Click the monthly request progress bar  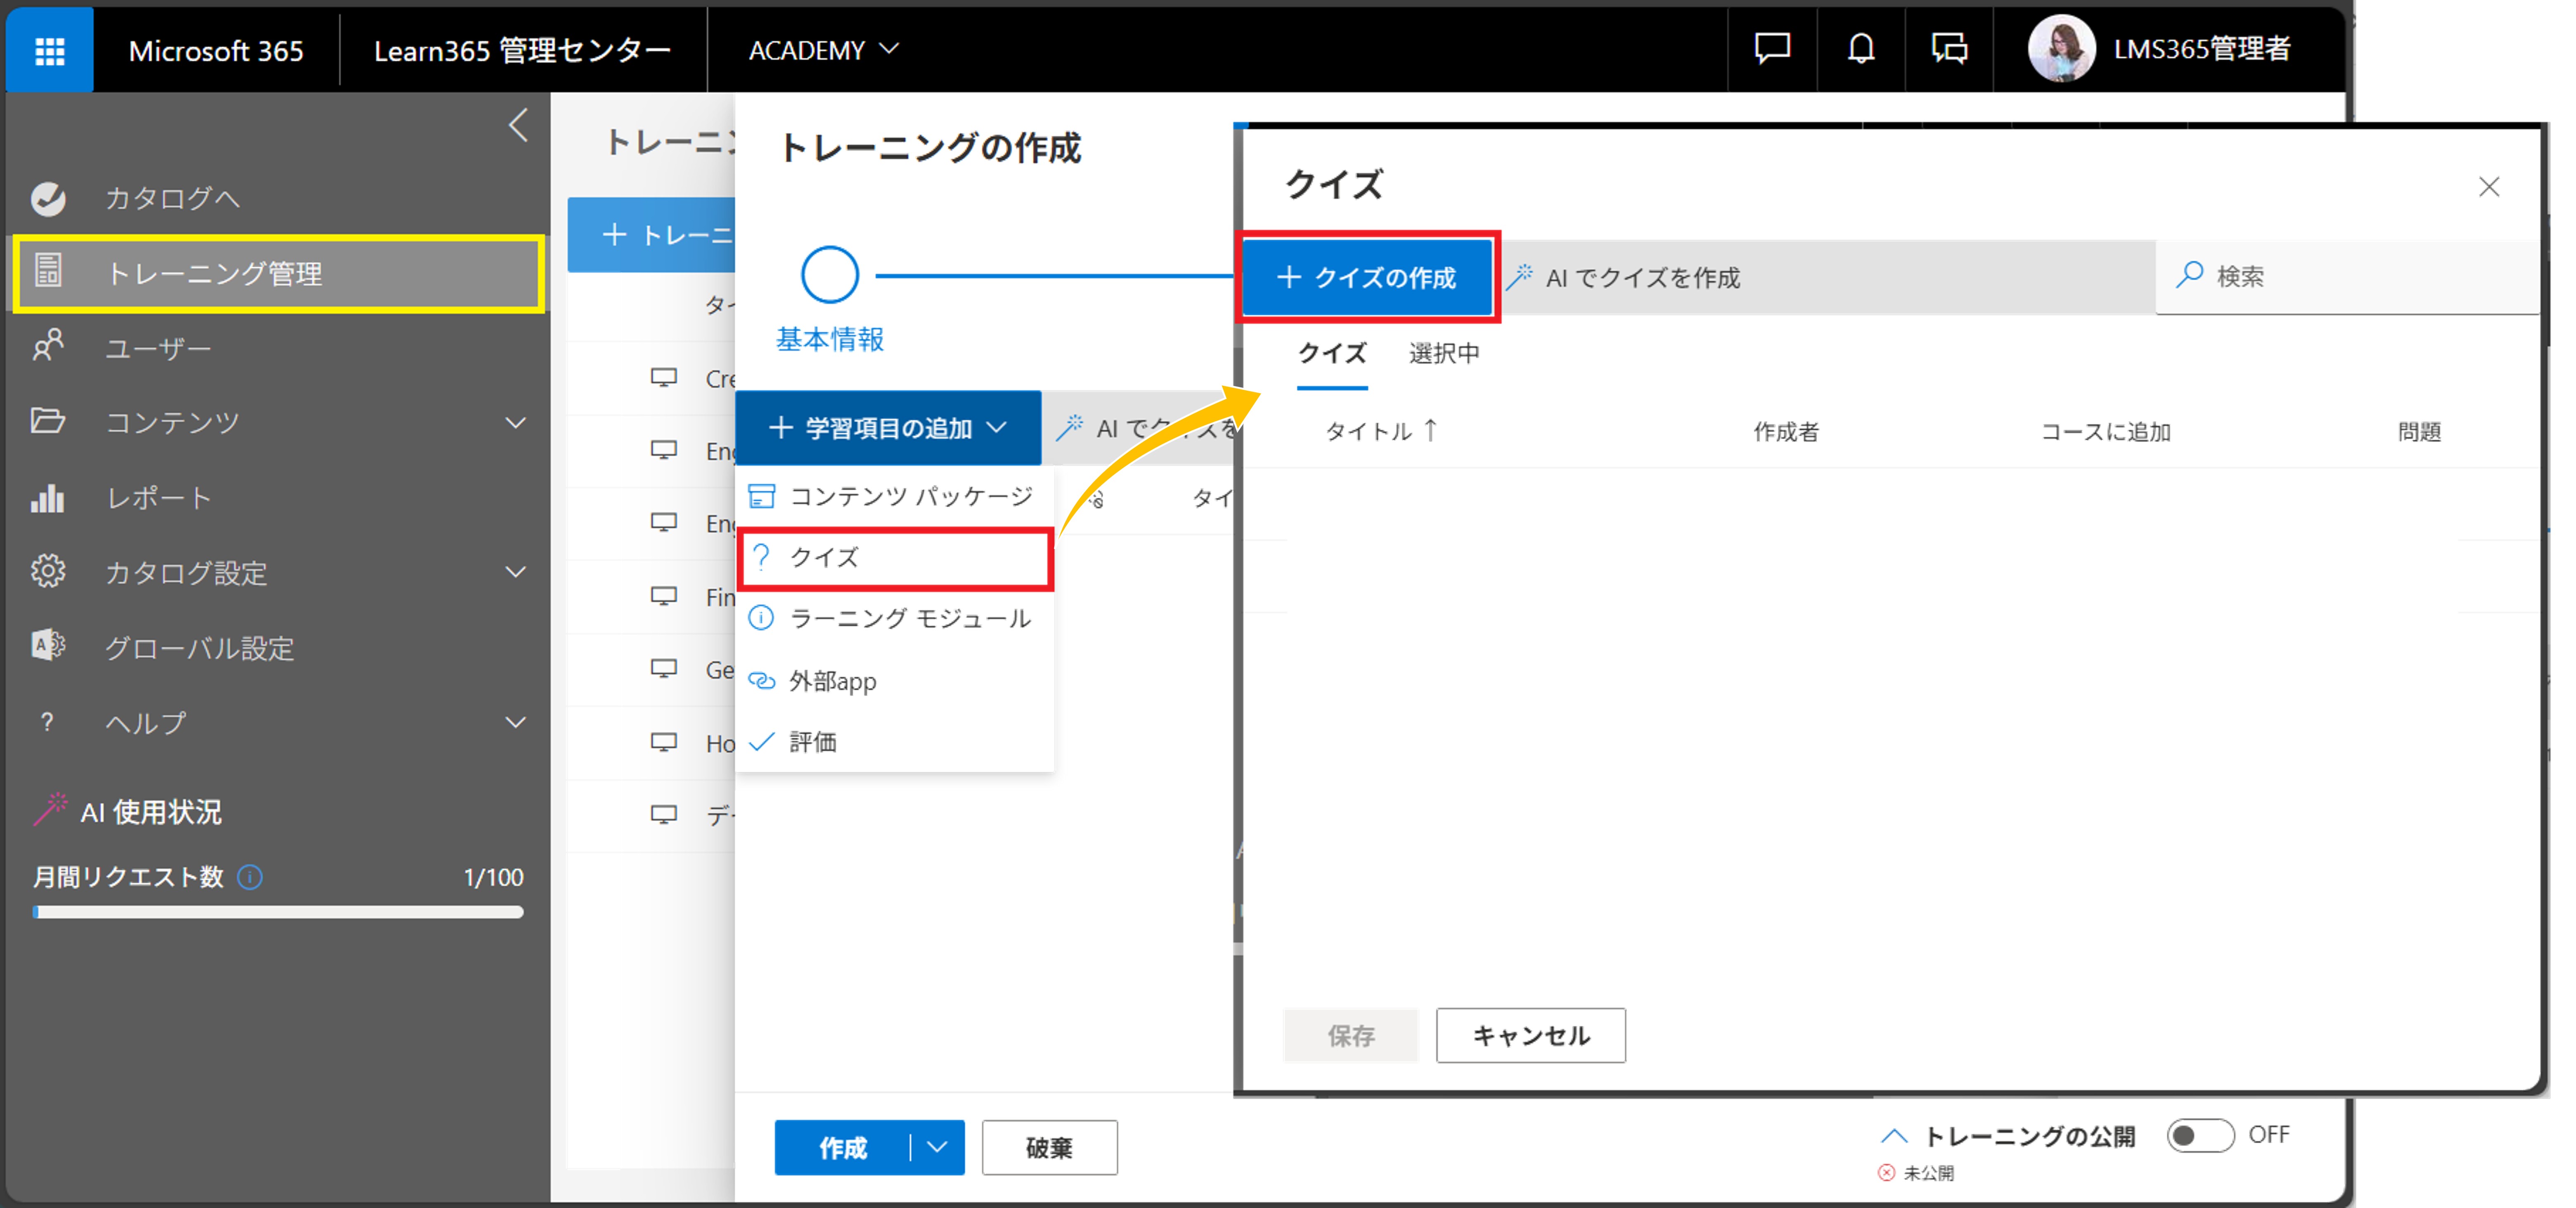click(x=278, y=912)
